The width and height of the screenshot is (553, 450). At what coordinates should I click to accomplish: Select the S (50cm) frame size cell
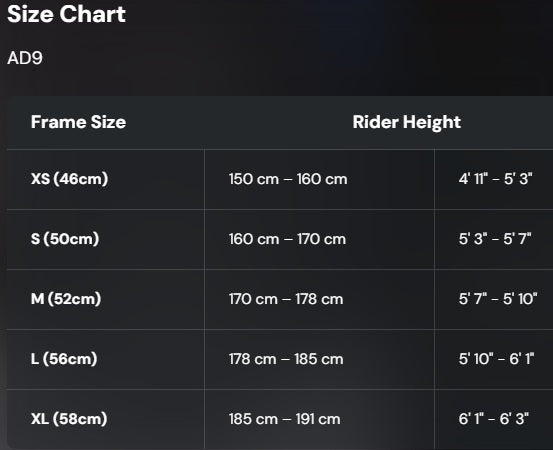(x=105, y=239)
